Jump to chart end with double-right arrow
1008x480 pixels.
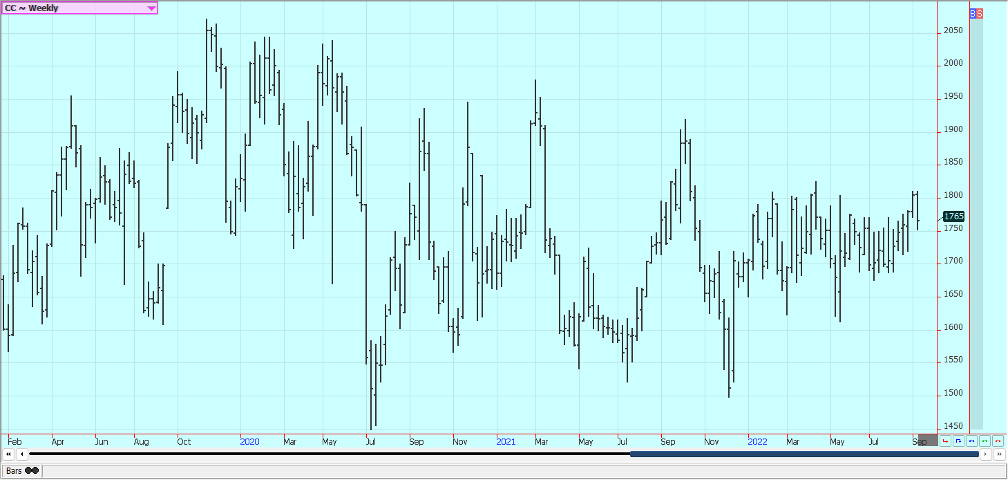999,454
